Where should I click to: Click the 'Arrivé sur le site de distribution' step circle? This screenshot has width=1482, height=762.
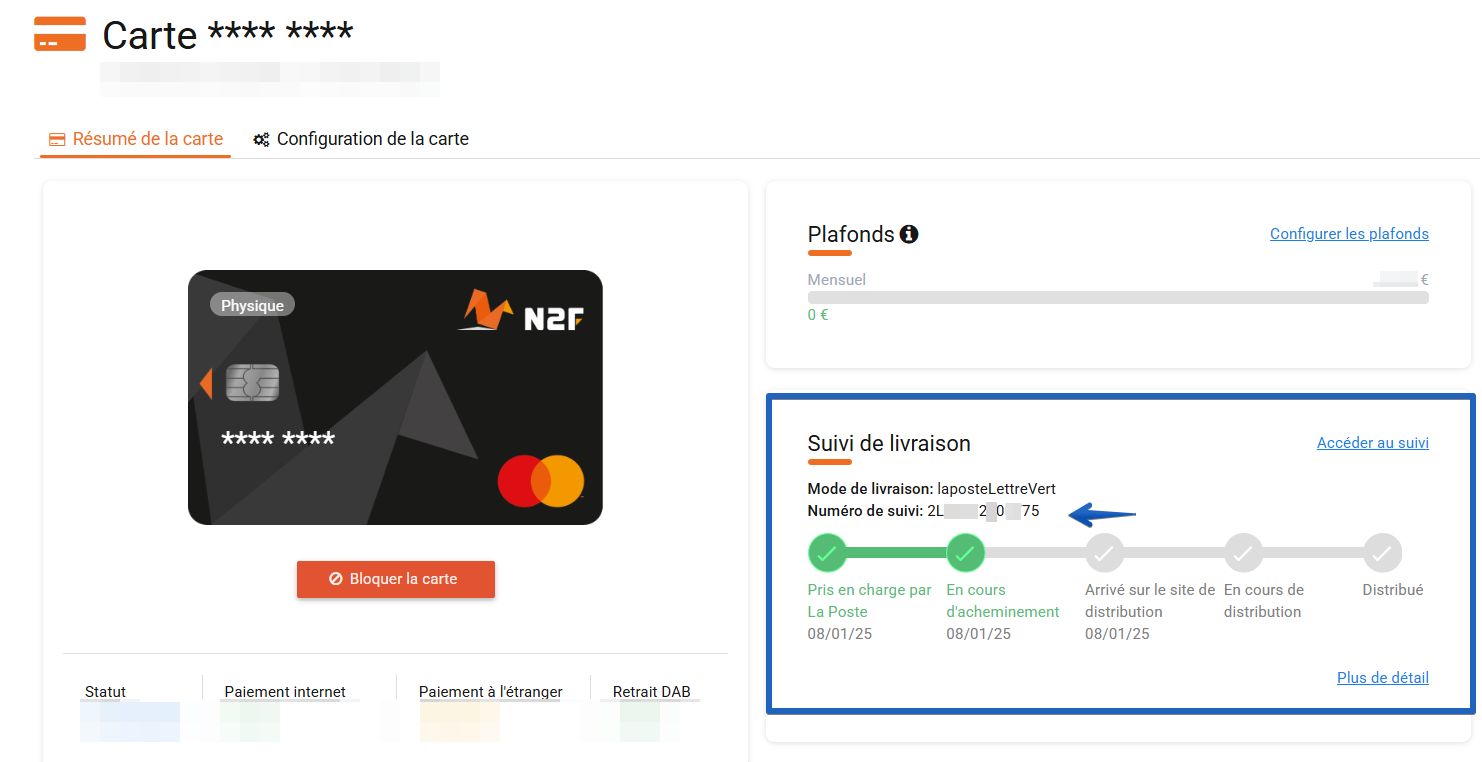click(x=1105, y=552)
